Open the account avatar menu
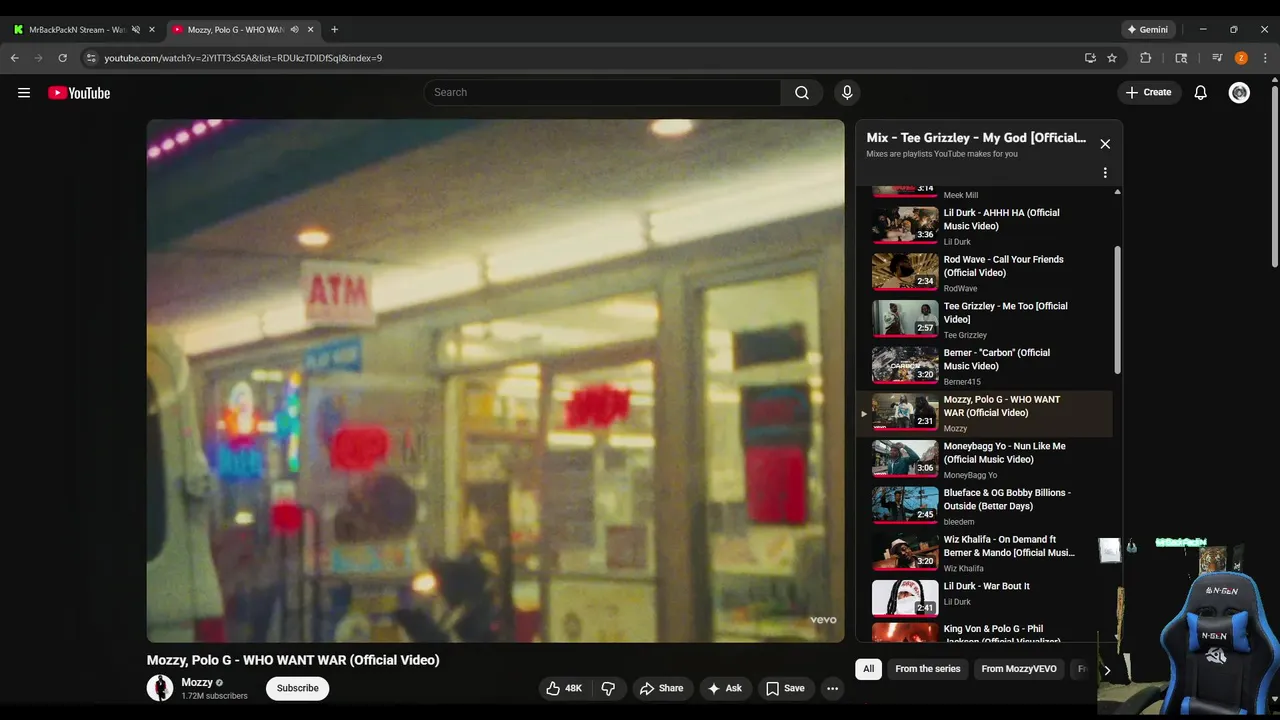Image resolution: width=1280 pixels, height=720 pixels. coord(1239,92)
